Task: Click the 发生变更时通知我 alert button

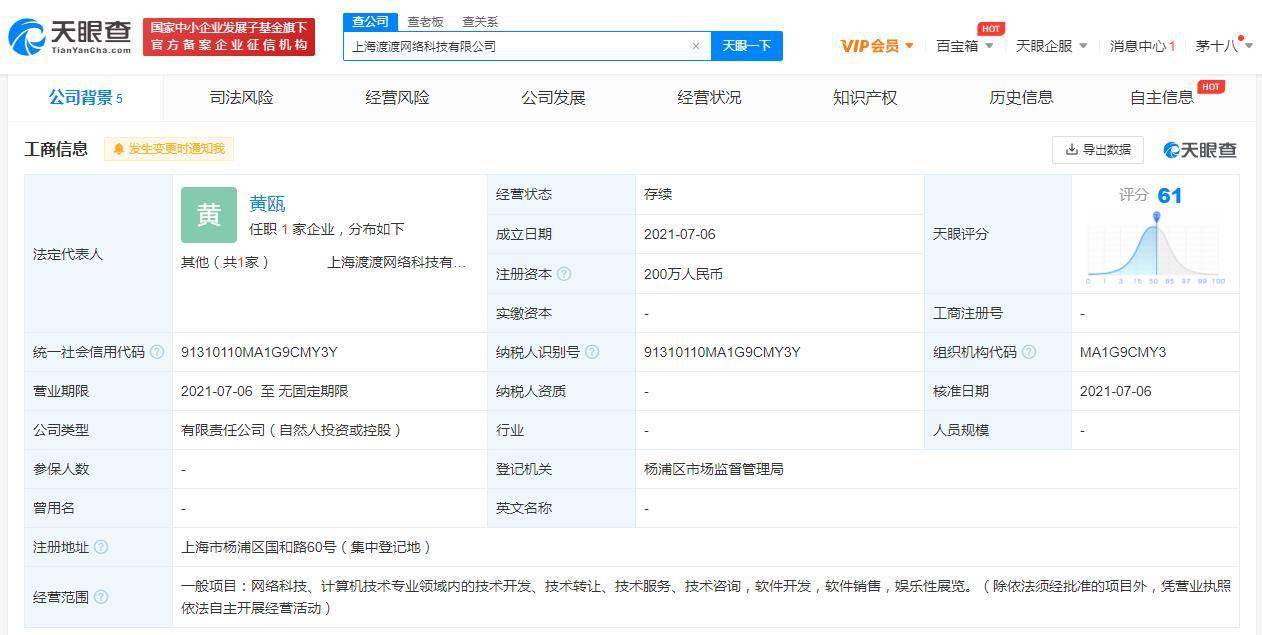Action: pyautogui.click(x=169, y=149)
